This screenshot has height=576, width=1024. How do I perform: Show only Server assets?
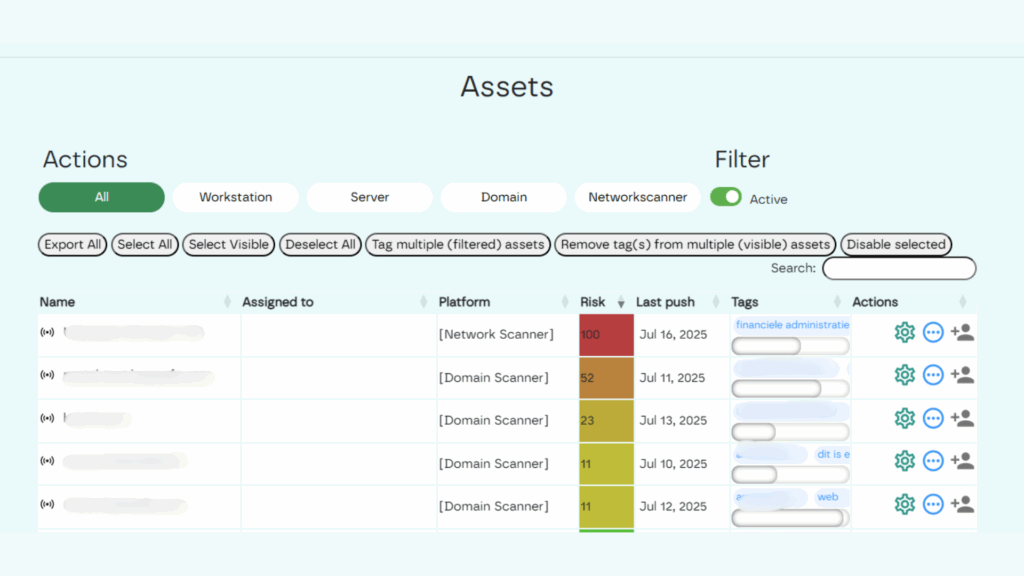369,197
